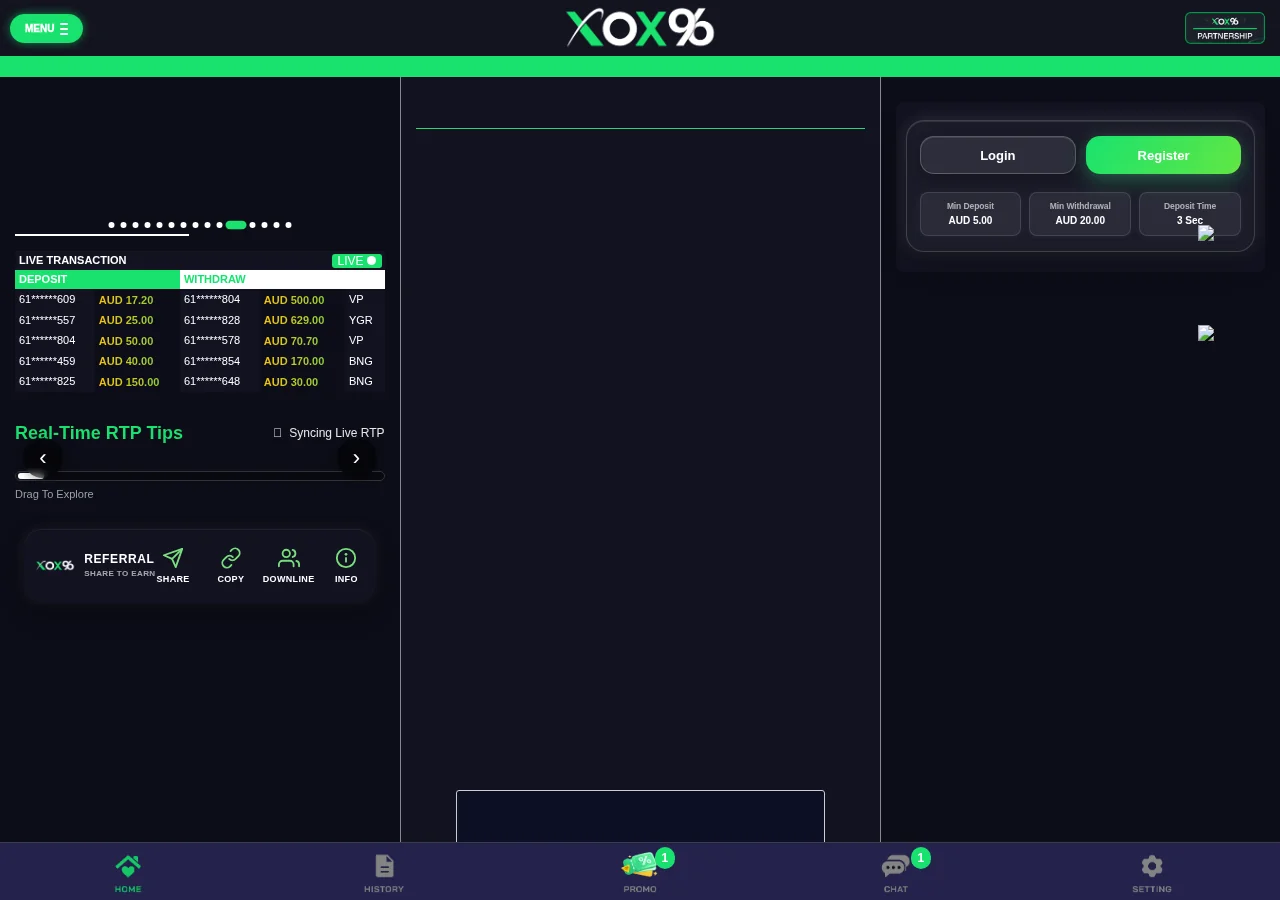
Task: Open the XOX96 Partnership badge
Action: point(1224,28)
